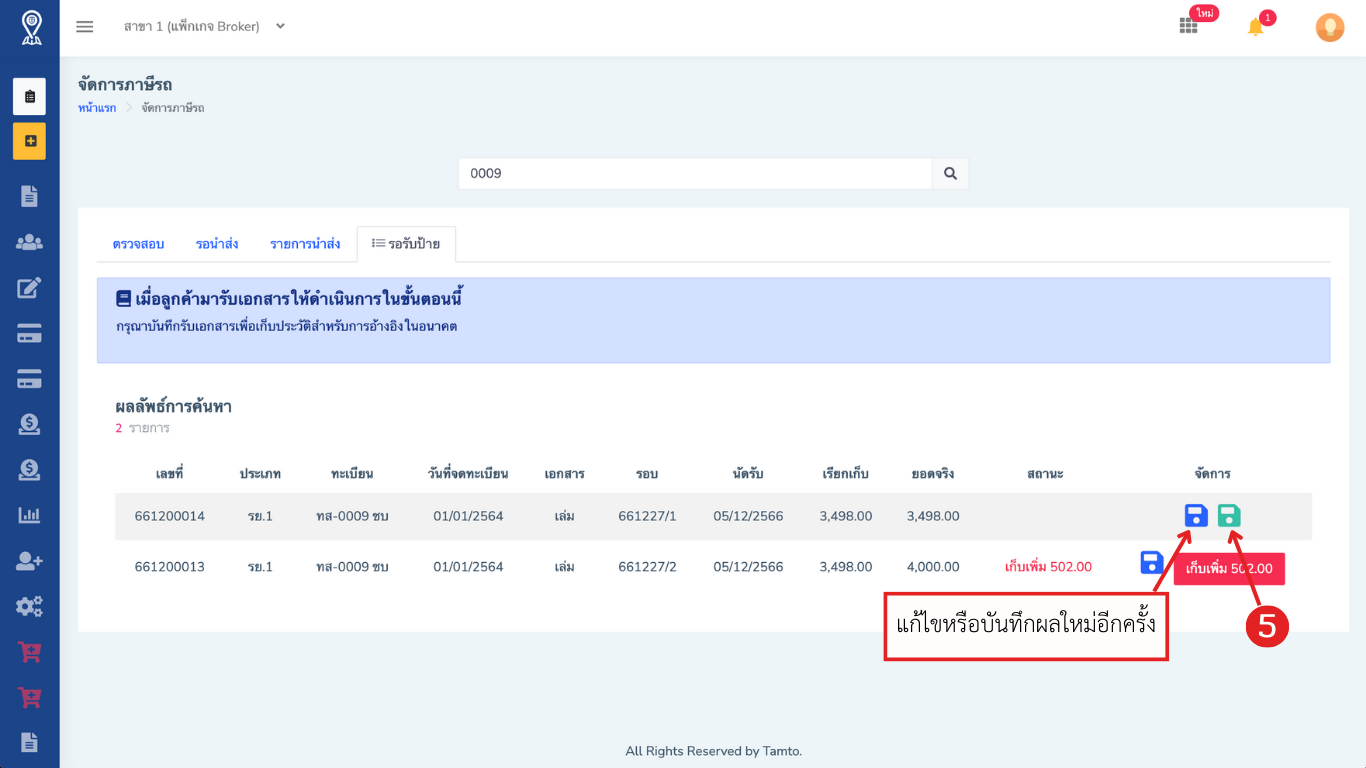Open the document icon below the yellow plus
The width and height of the screenshot is (1366, 768).
29,196
